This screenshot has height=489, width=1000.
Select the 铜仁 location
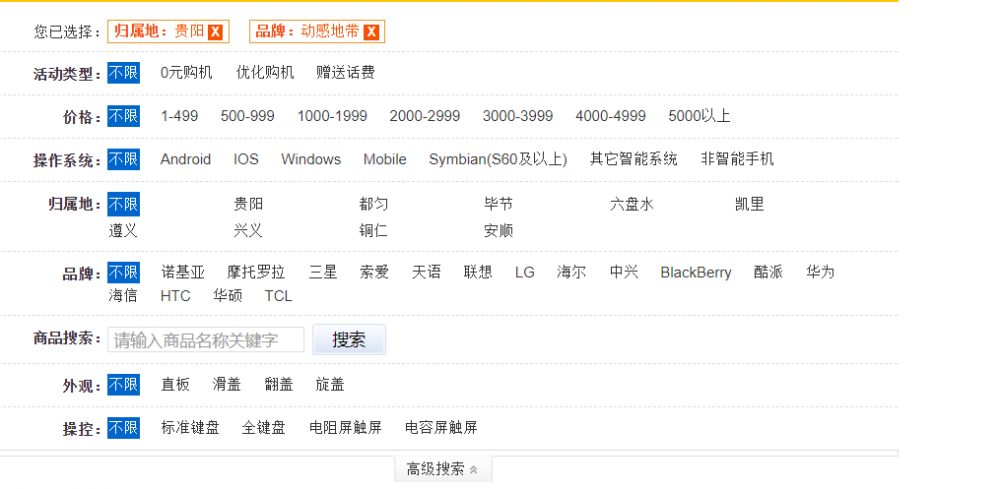point(374,230)
